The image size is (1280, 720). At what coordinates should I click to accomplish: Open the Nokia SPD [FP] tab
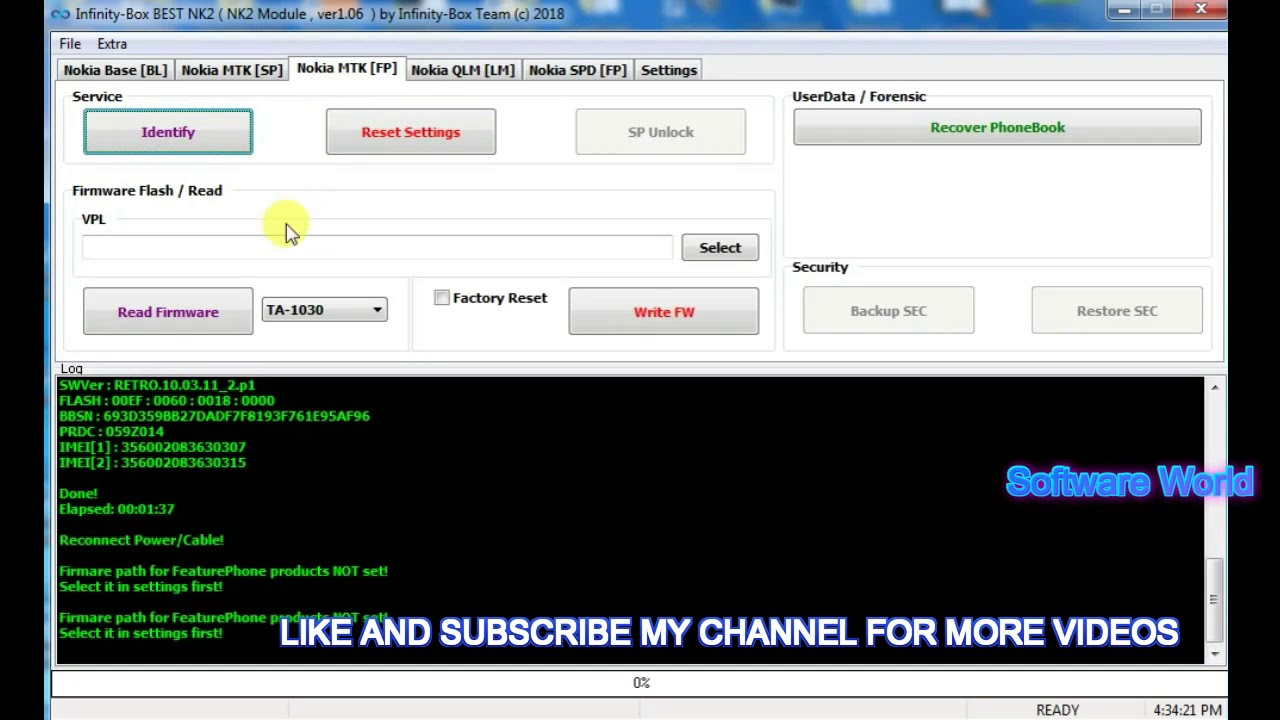point(578,70)
